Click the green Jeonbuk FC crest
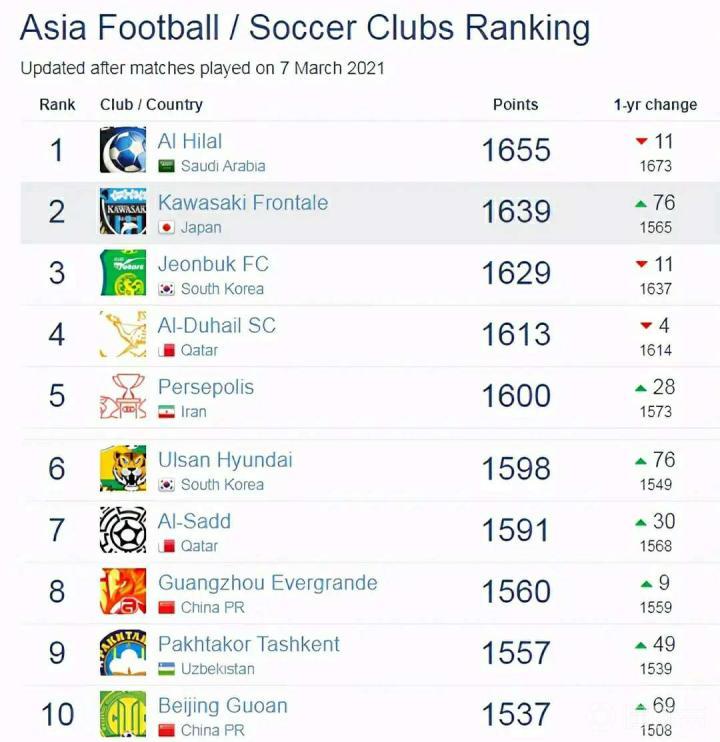The height and width of the screenshot is (742, 720). coord(123,273)
